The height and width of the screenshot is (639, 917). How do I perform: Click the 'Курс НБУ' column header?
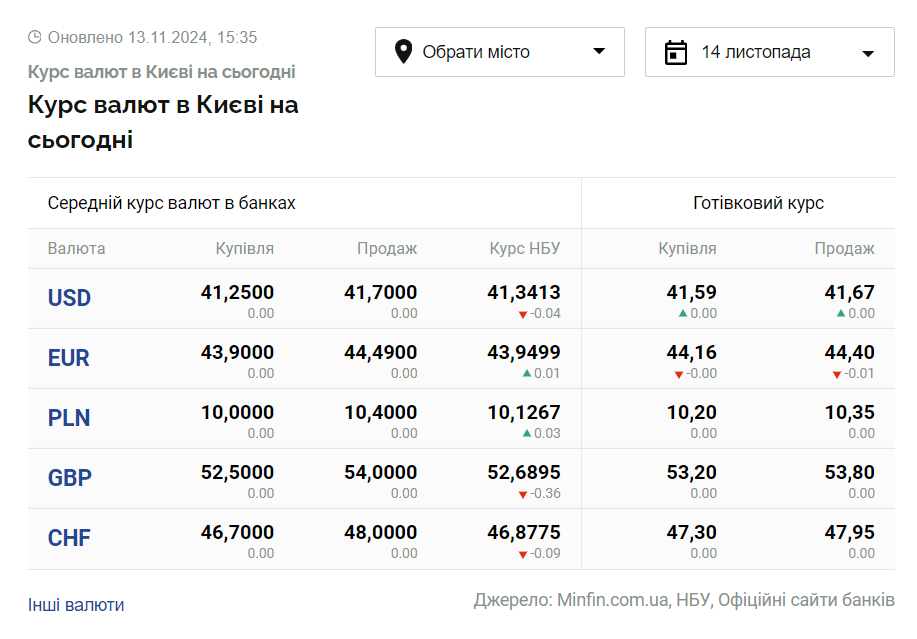point(525,248)
